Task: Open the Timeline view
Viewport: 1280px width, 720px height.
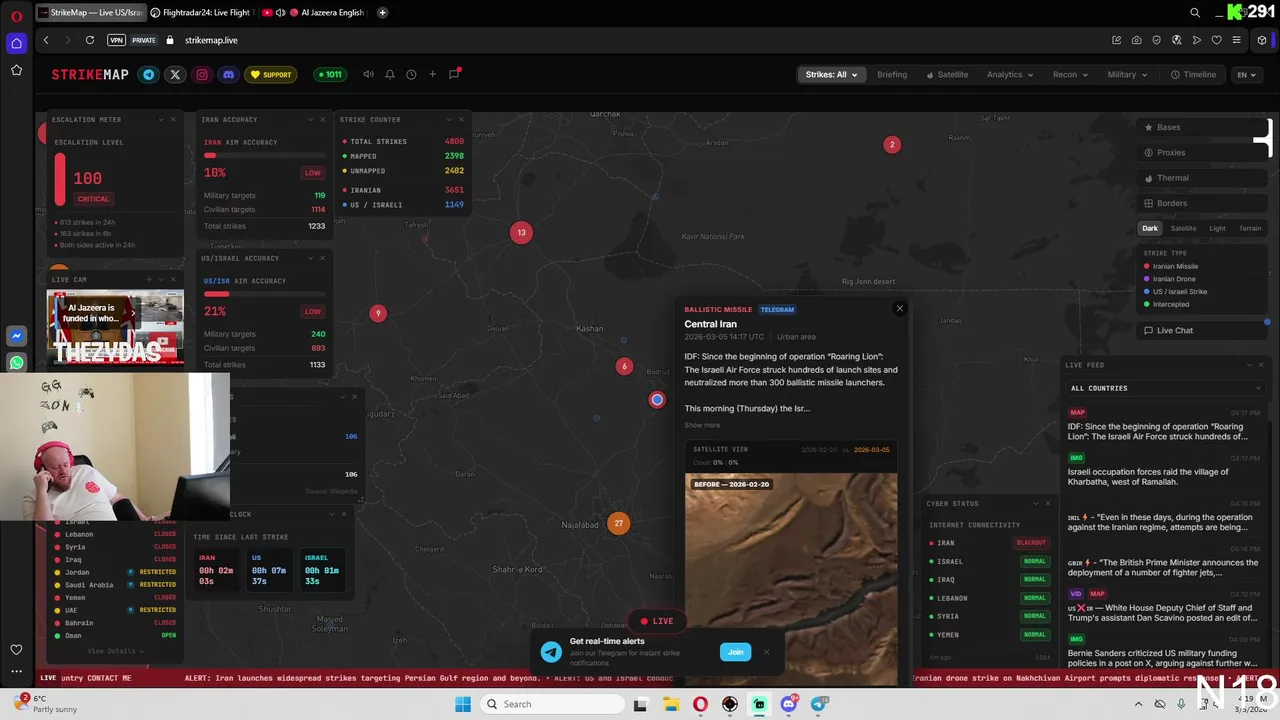Action: (x=1194, y=74)
